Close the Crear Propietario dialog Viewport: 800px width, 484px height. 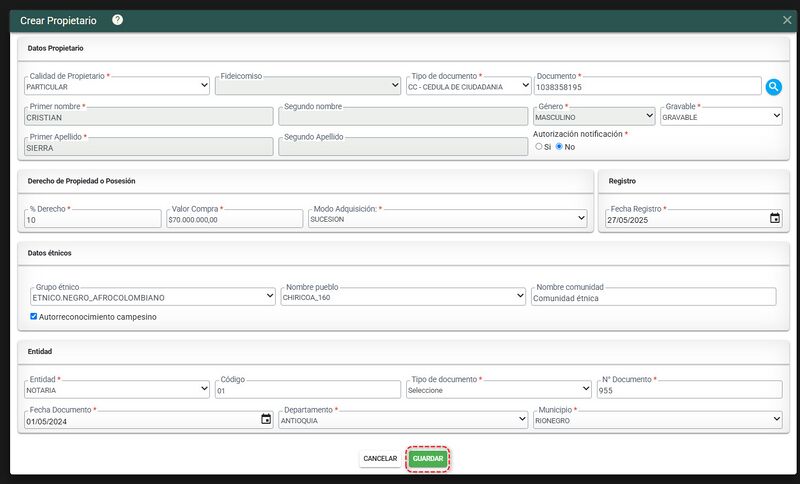[x=787, y=20]
